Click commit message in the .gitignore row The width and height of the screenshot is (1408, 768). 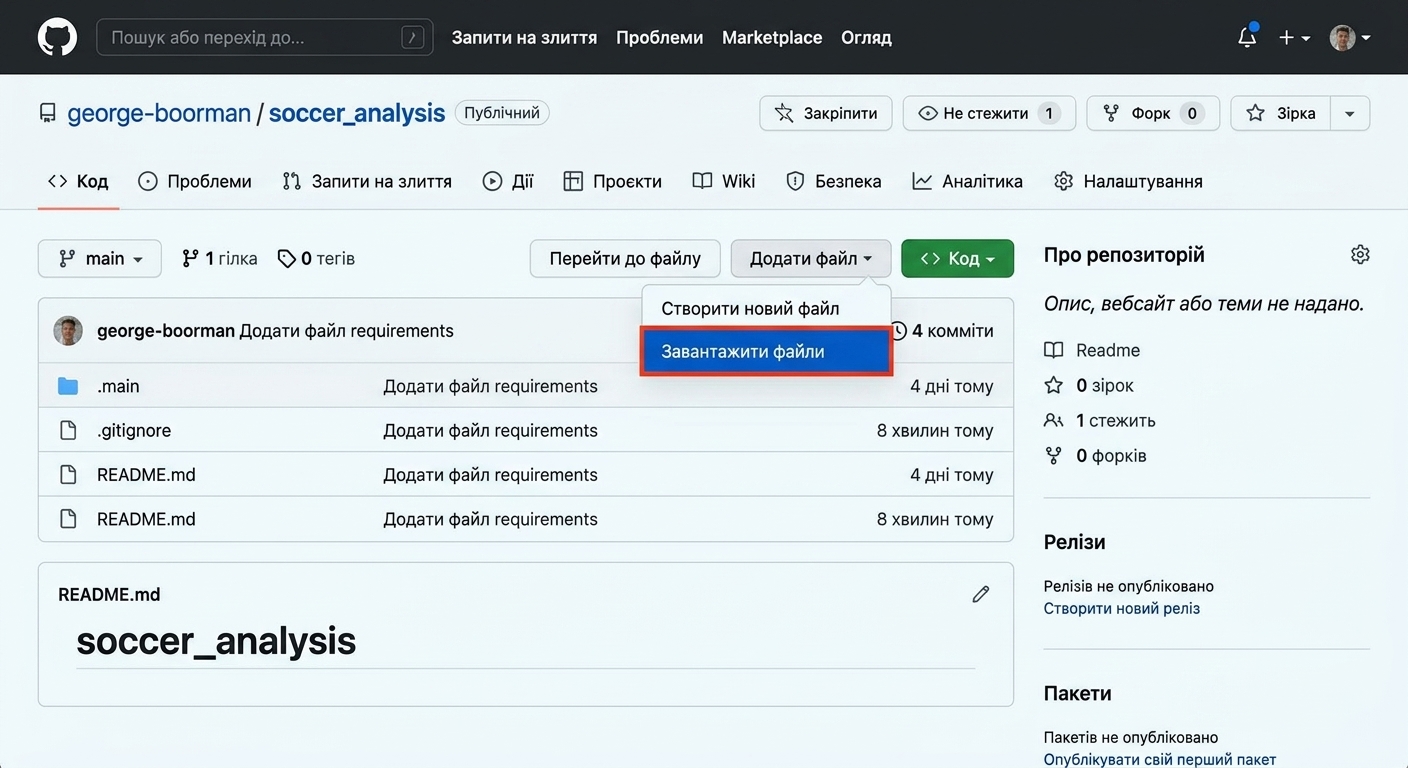(490, 430)
